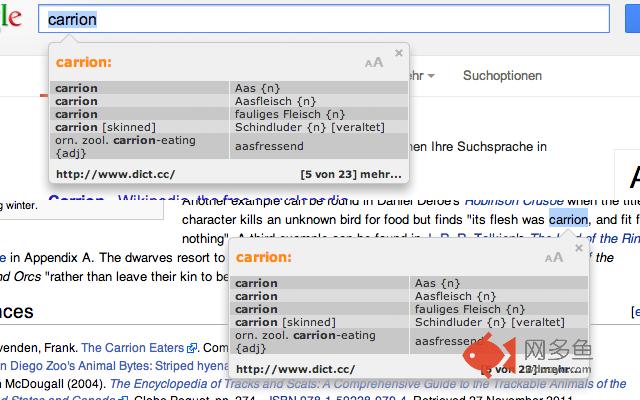The image size is (640, 400).
Task: Click the Google search box containing carrion
Action: click(324, 19)
